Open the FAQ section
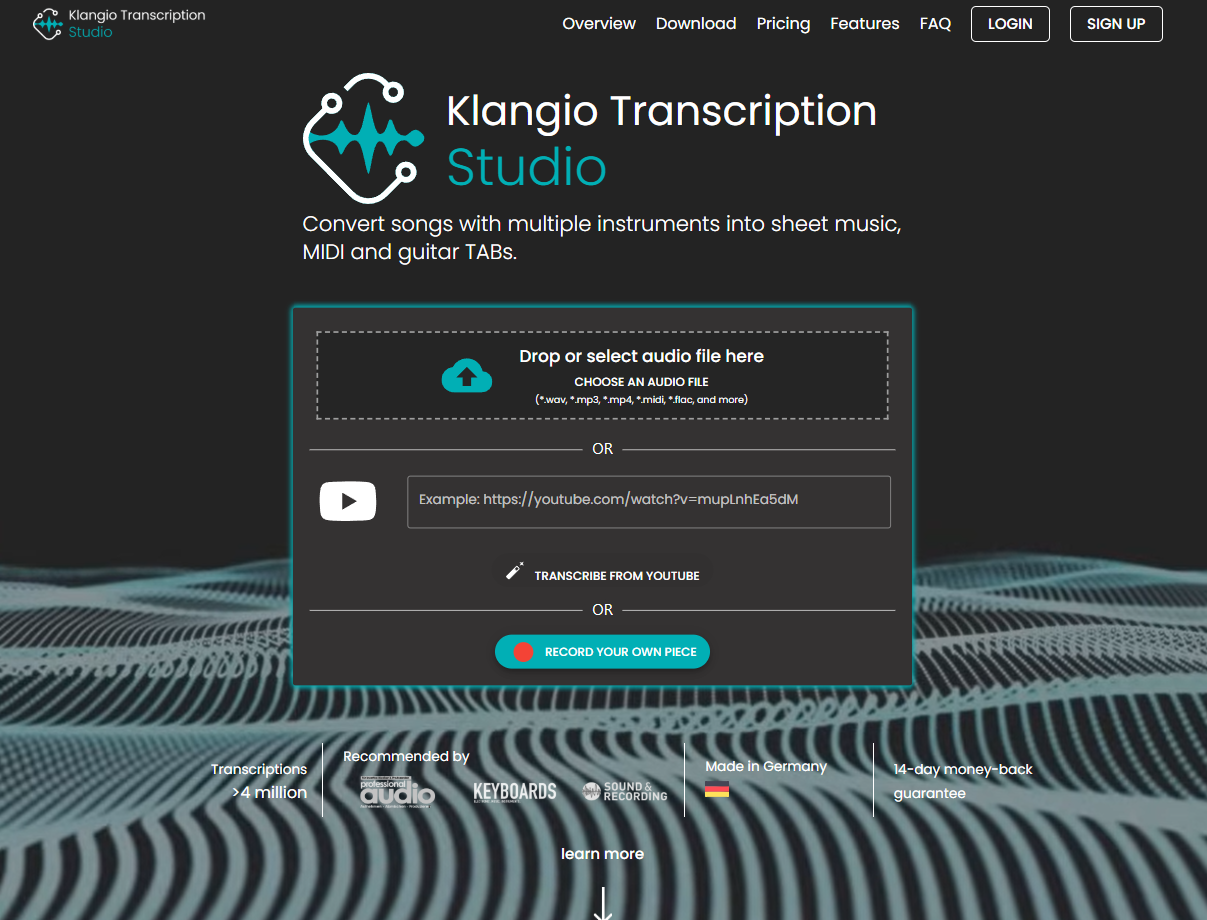 (x=935, y=23)
